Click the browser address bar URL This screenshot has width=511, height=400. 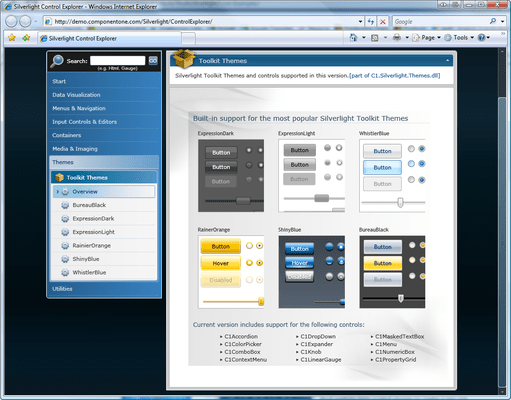(133, 22)
